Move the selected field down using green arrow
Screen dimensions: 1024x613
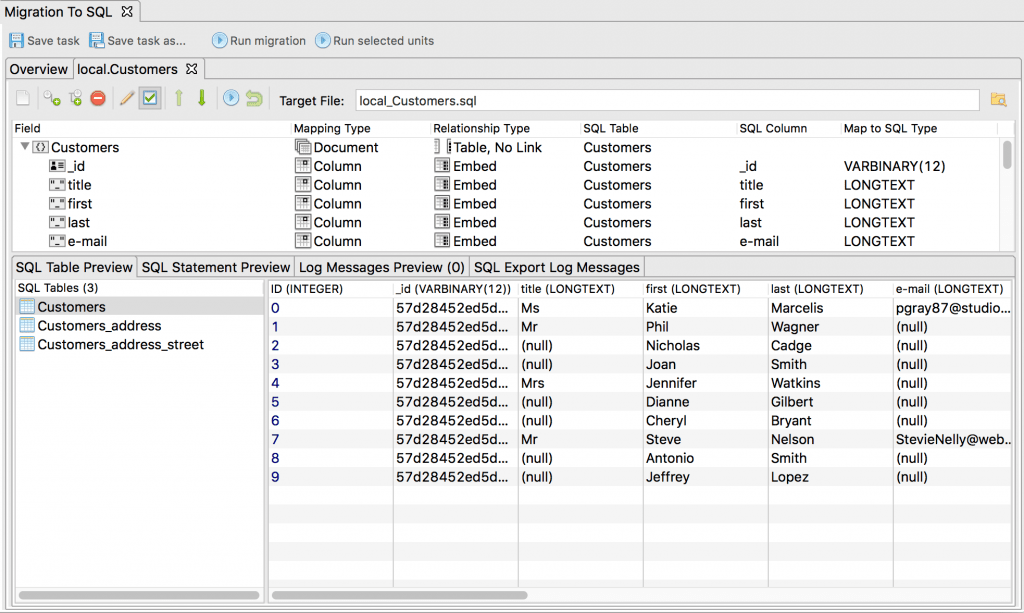(x=201, y=98)
